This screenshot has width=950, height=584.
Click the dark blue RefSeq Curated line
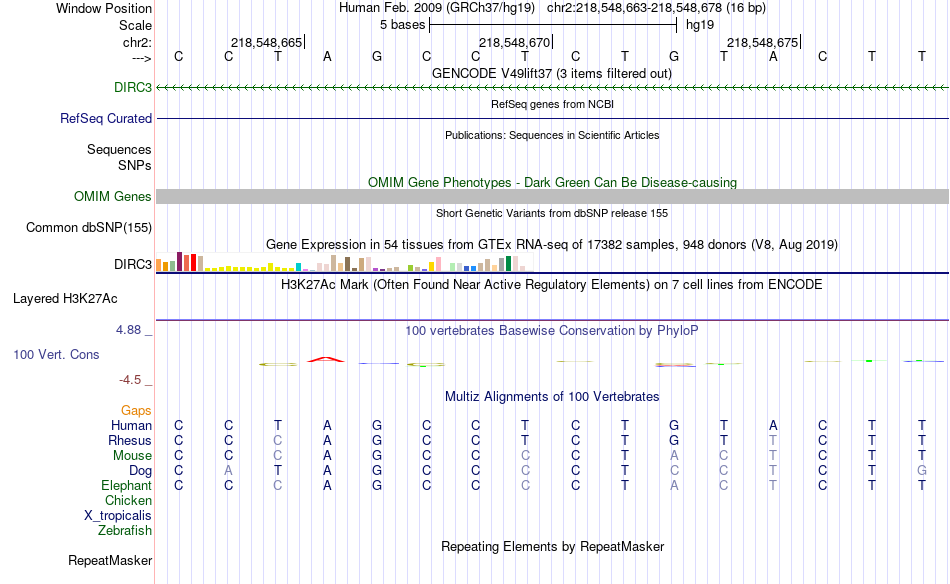tap(552, 118)
